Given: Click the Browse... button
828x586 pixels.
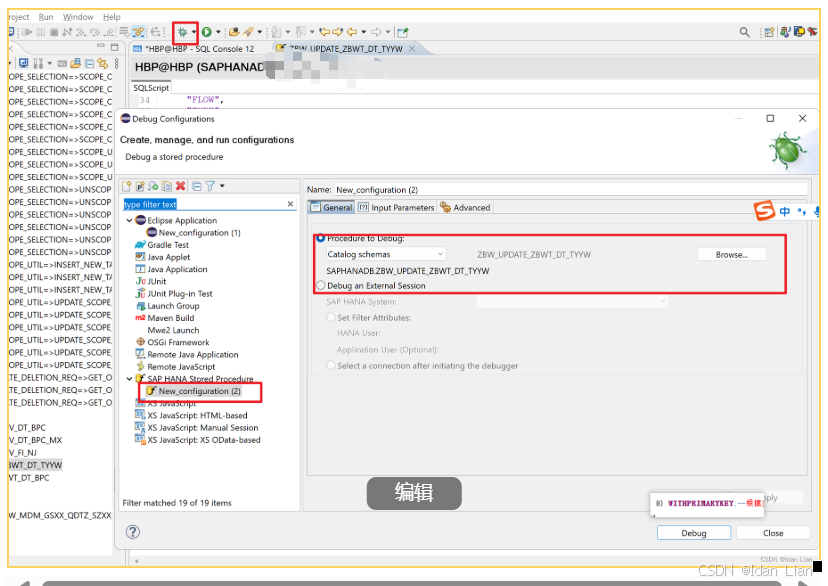Looking at the screenshot, I should [x=731, y=254].
